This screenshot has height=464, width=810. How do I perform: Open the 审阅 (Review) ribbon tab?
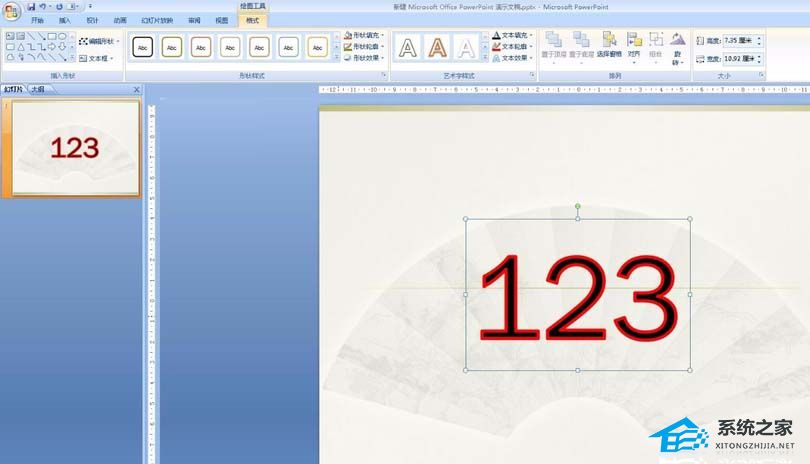point(194,21)
